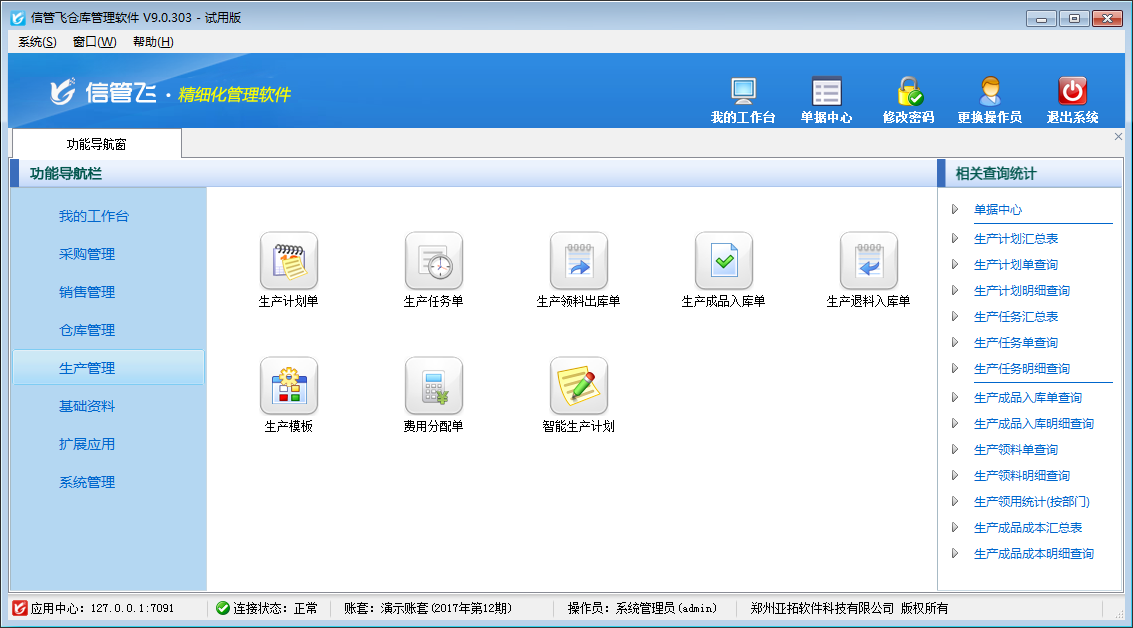The height and width of the screenshot is (628, 1133).
Task: Click the 生产成品成本明细查询 link
Action: pos(1033,553)
